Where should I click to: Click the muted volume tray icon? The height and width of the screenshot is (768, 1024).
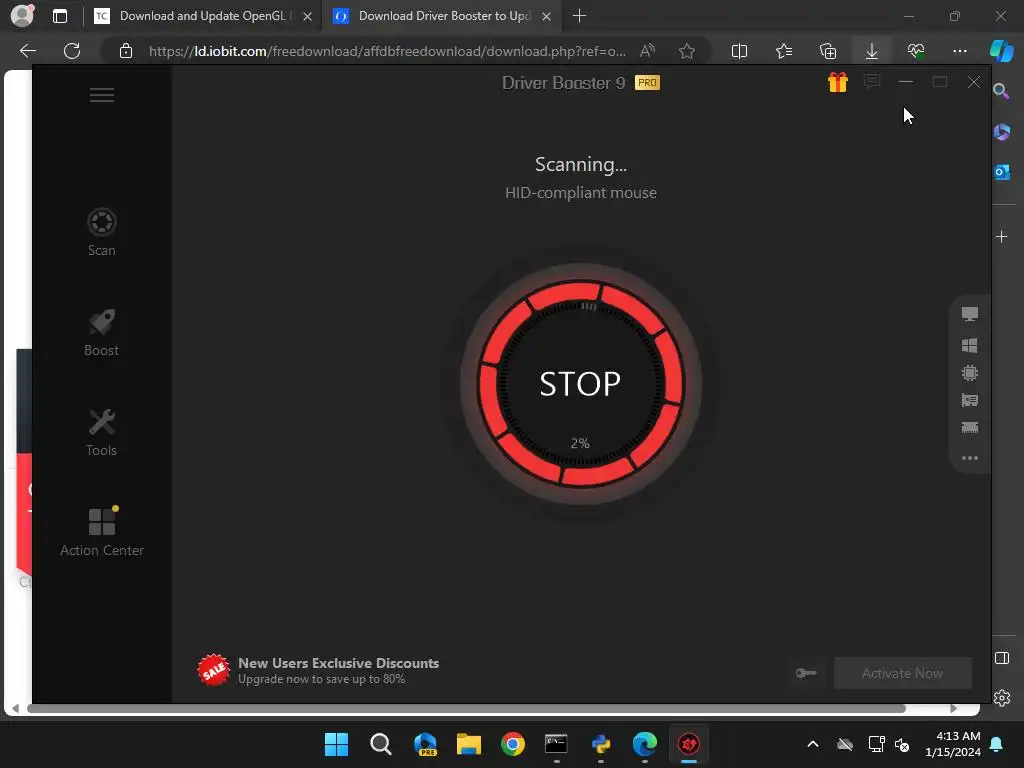tap(902, 744)
